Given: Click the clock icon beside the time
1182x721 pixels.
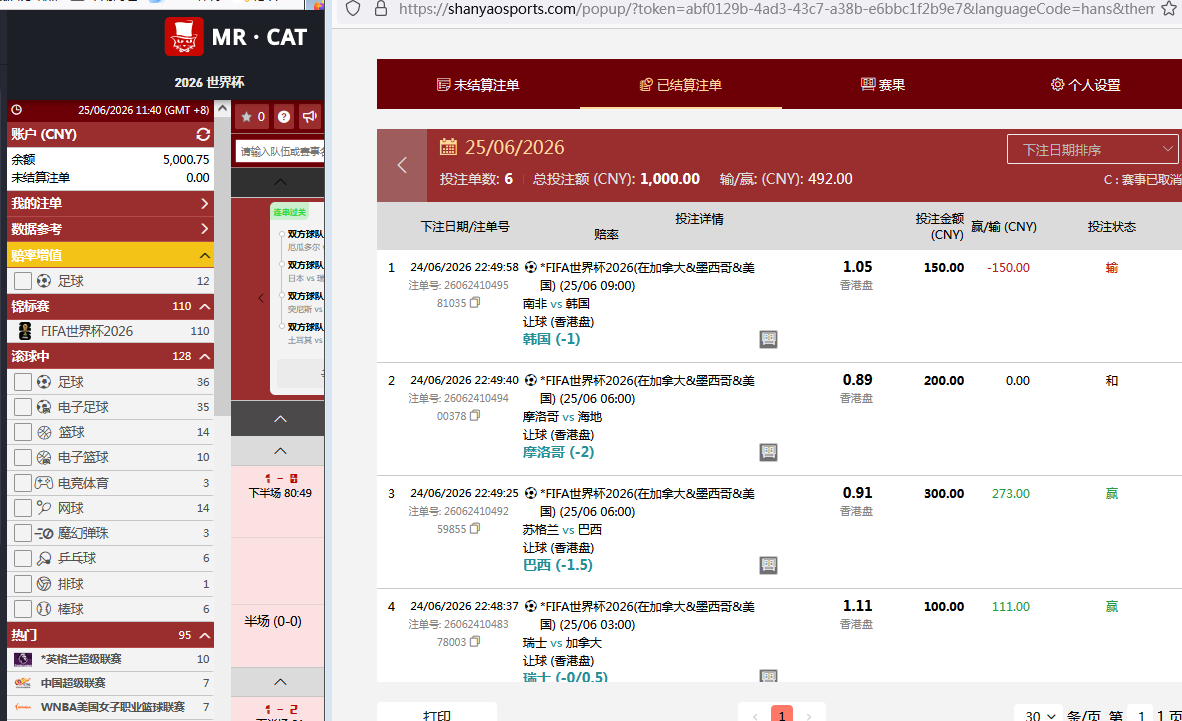Looking at the screenshot, I should point(17,109).
